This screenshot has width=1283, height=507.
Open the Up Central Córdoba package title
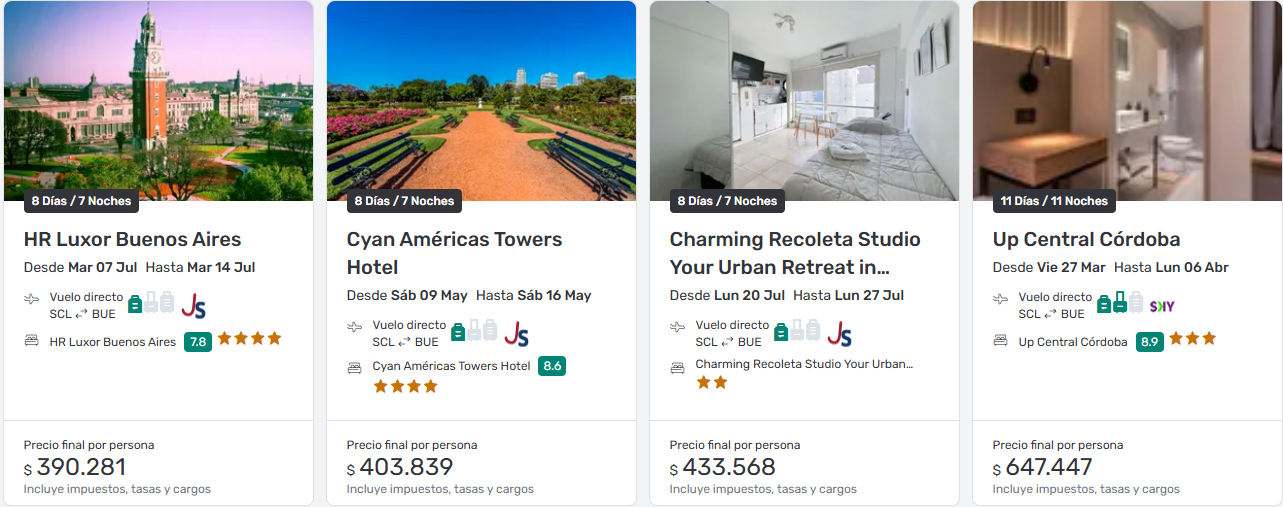1086,240
